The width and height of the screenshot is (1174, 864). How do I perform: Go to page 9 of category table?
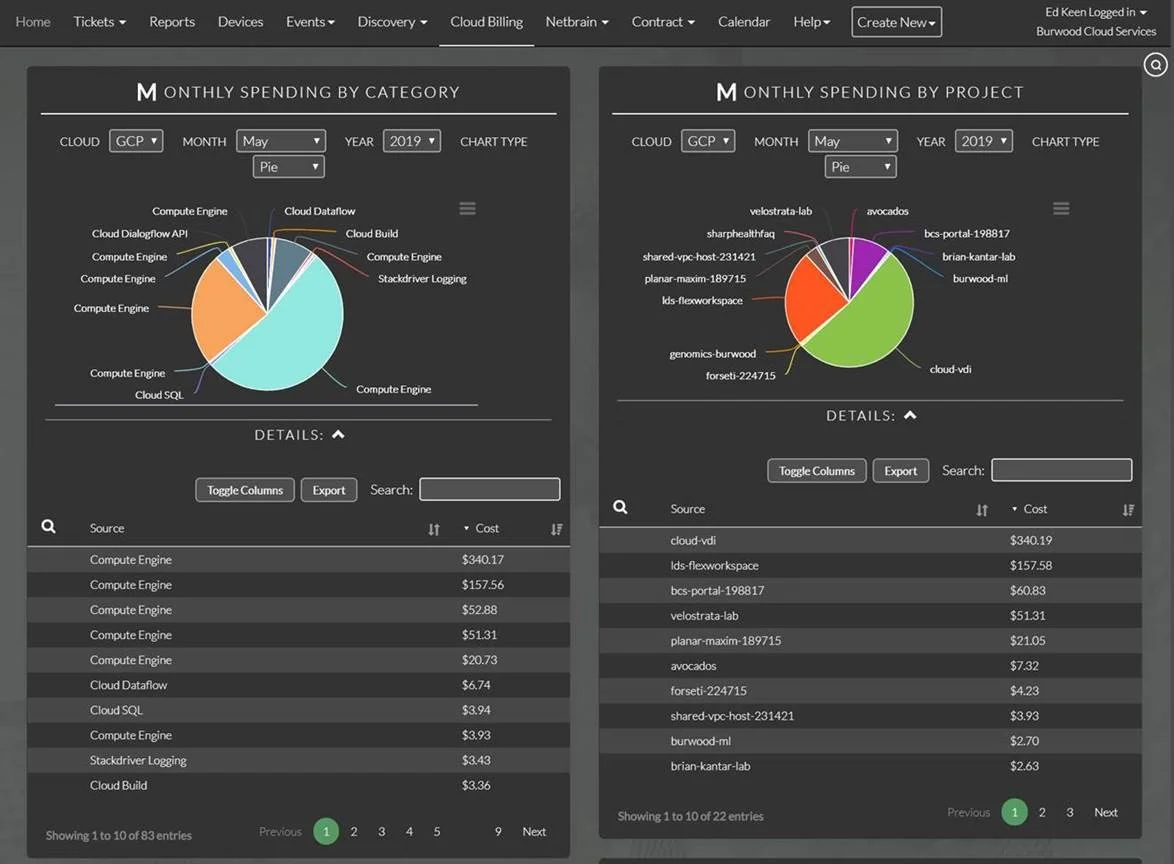pyautogui.click(x=498, y=831)
